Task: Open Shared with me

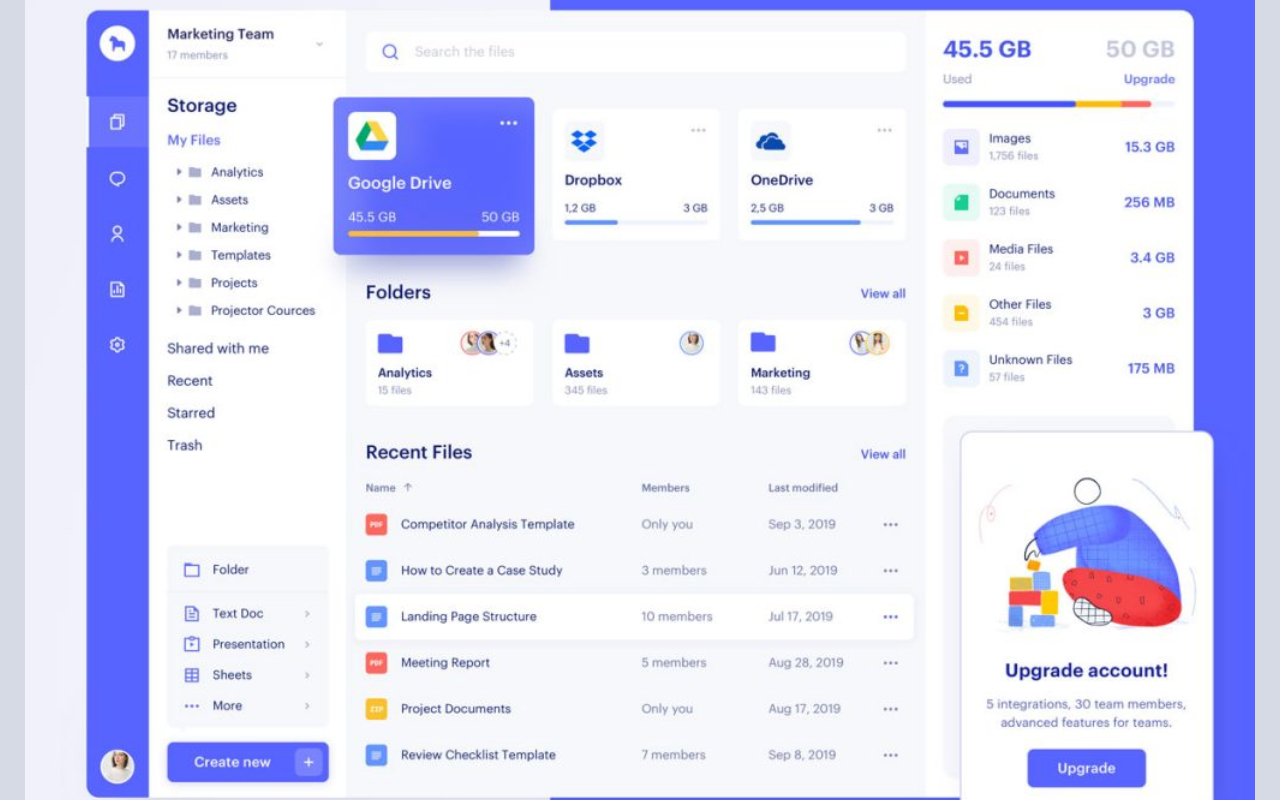Action: [218, 348]
